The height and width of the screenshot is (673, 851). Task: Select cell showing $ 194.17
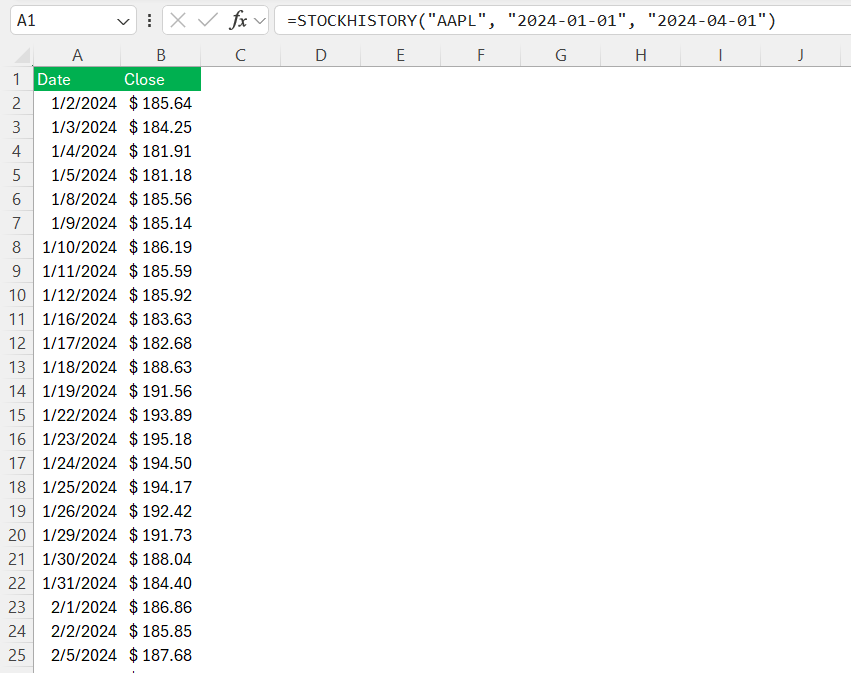pyautogui.click(x=161, y=487)
